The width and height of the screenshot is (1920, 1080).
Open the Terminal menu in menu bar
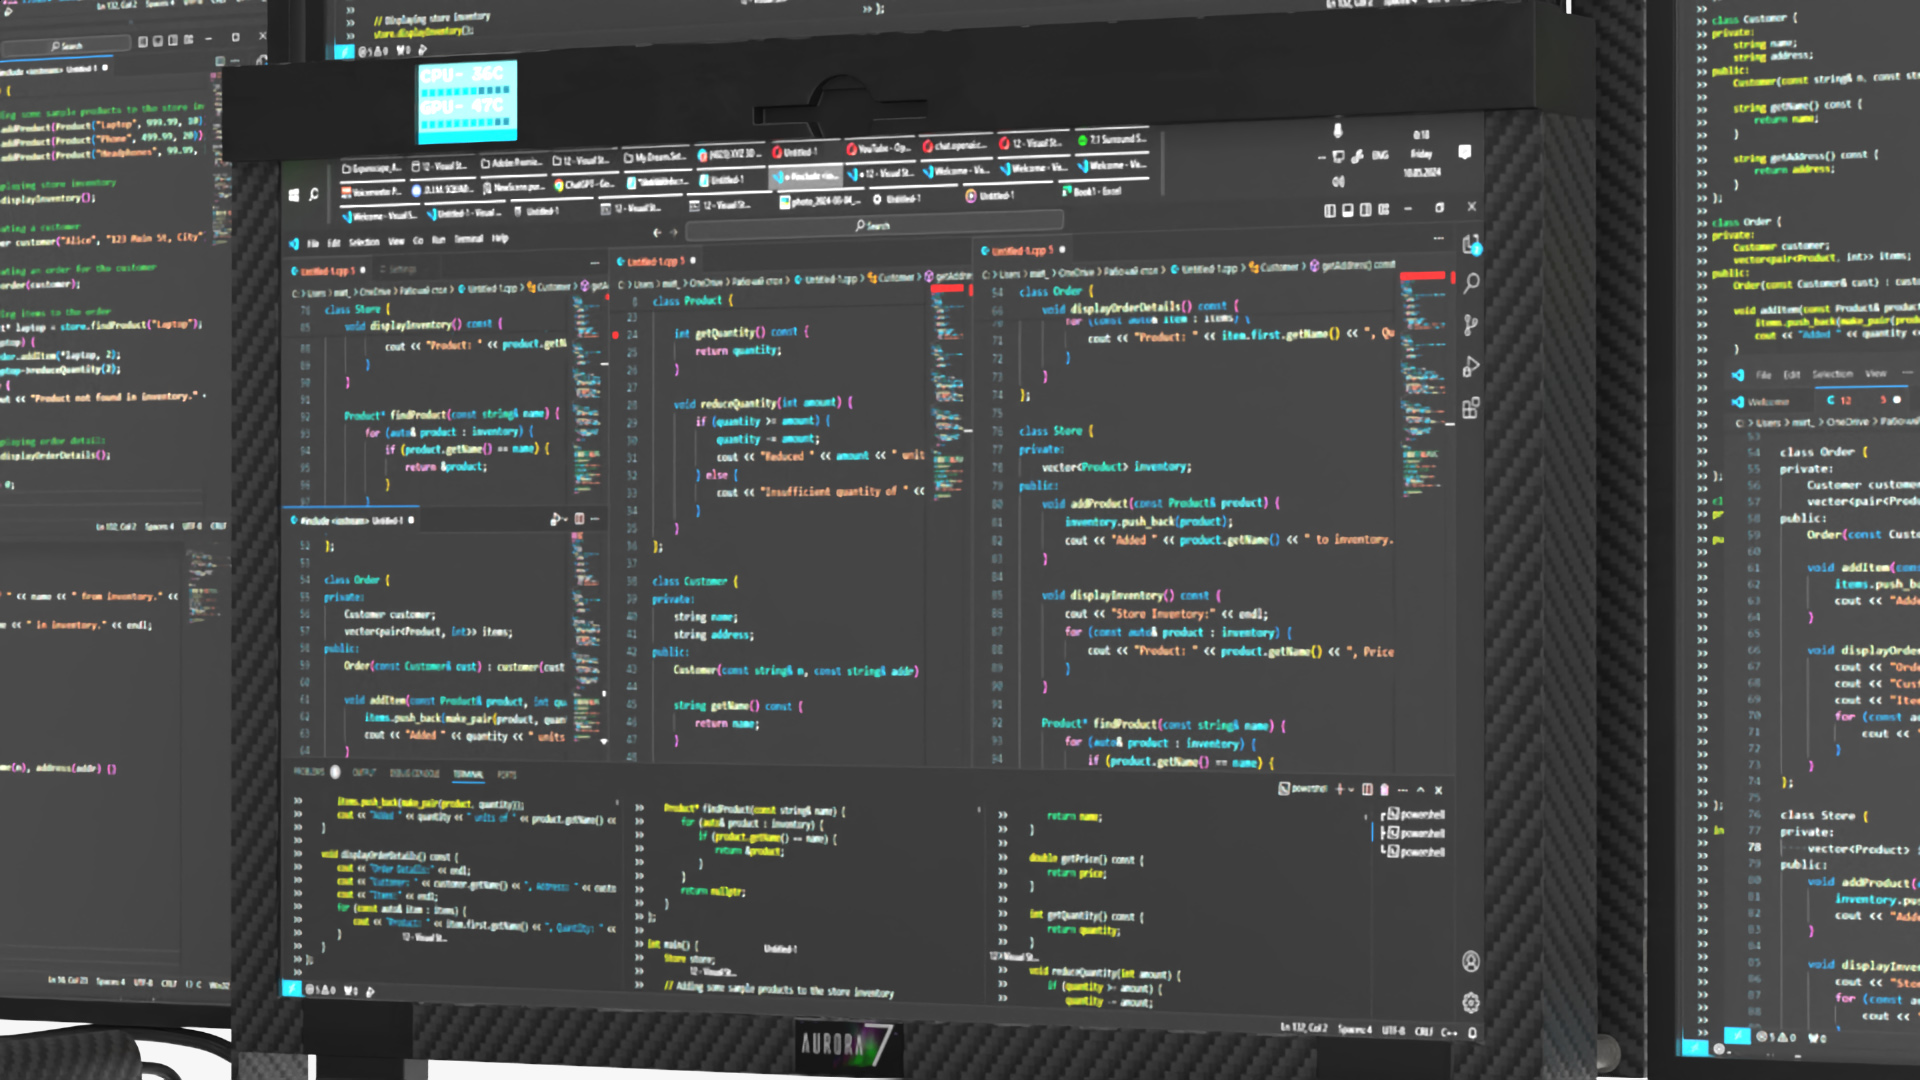click(x=469, y=239)
